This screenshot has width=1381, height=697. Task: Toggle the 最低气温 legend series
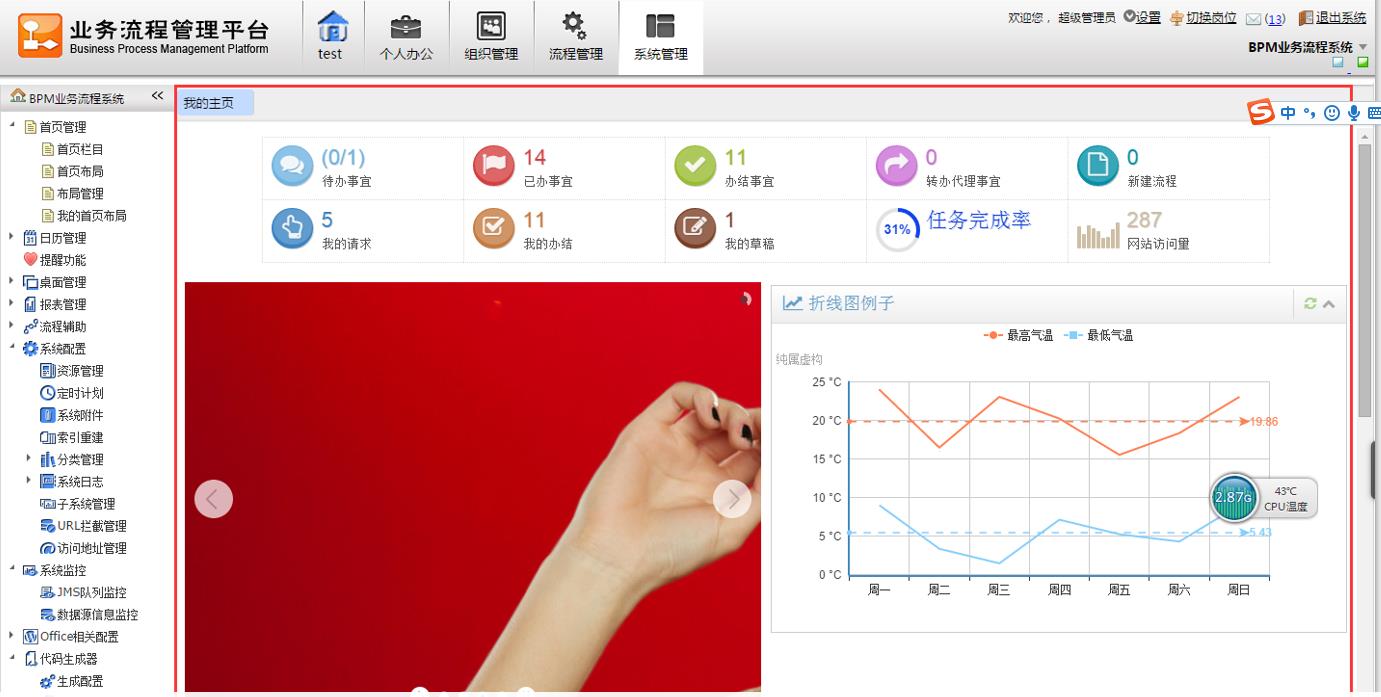(x=1098, y=336)
